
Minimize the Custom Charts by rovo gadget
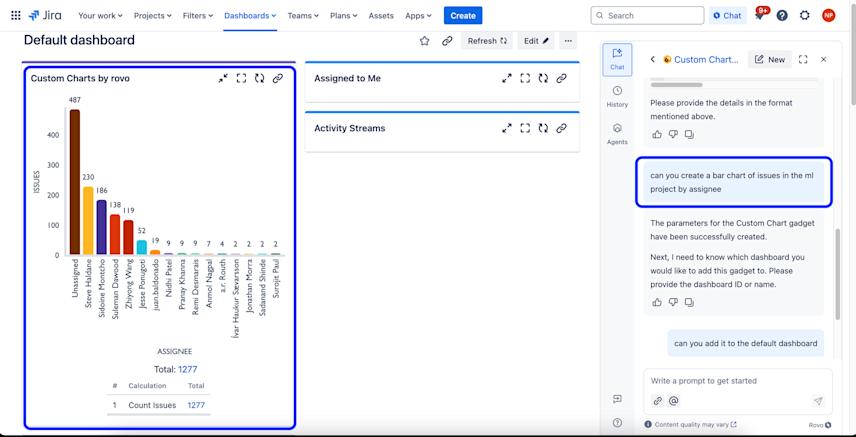pyautogui.click(x=223, y=78)
